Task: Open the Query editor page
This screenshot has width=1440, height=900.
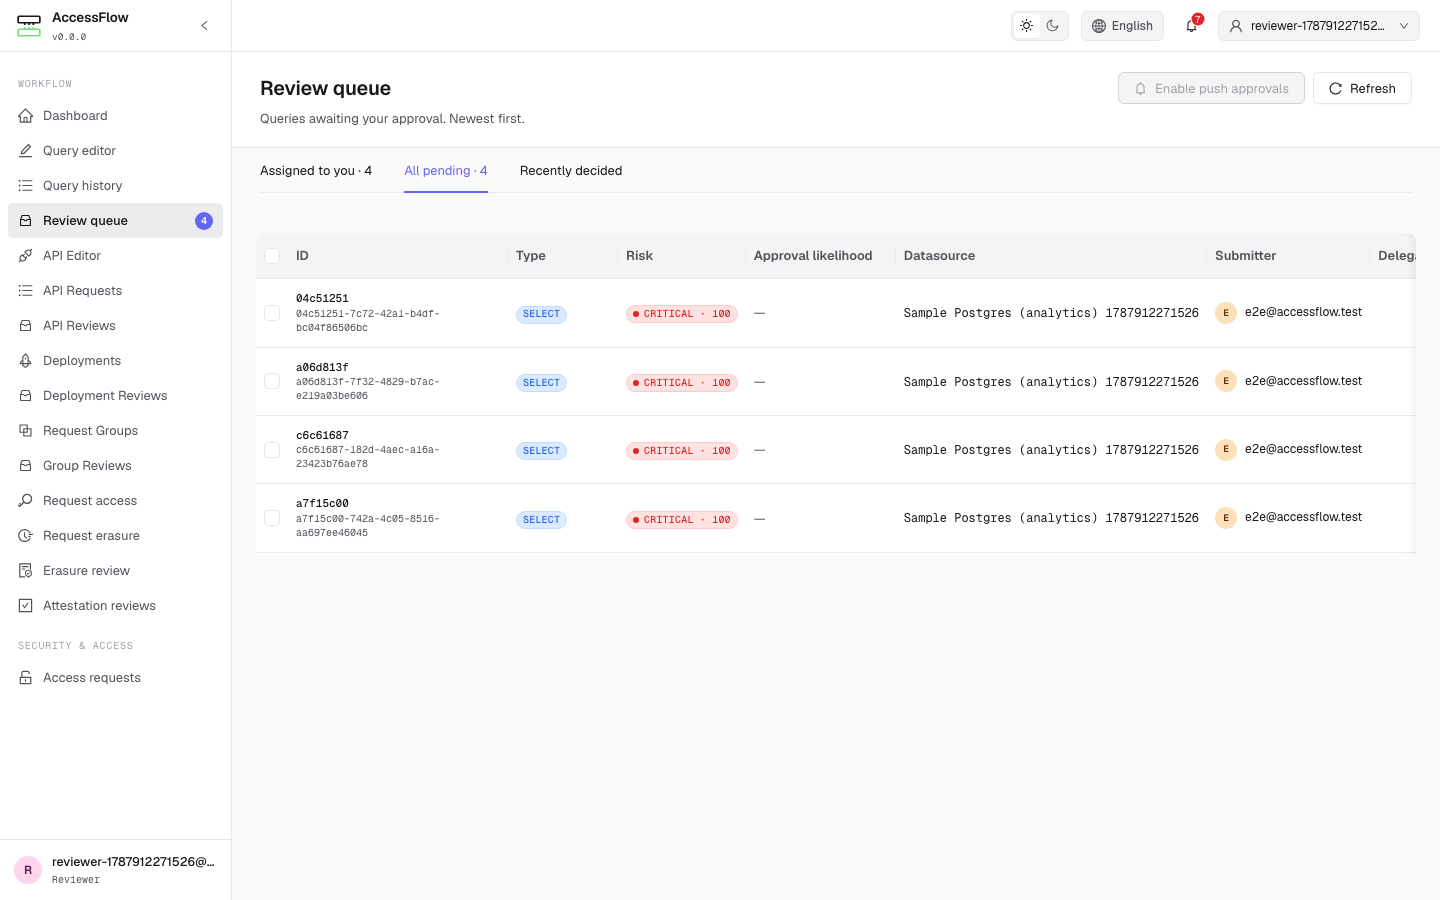Action: [115, 151]
